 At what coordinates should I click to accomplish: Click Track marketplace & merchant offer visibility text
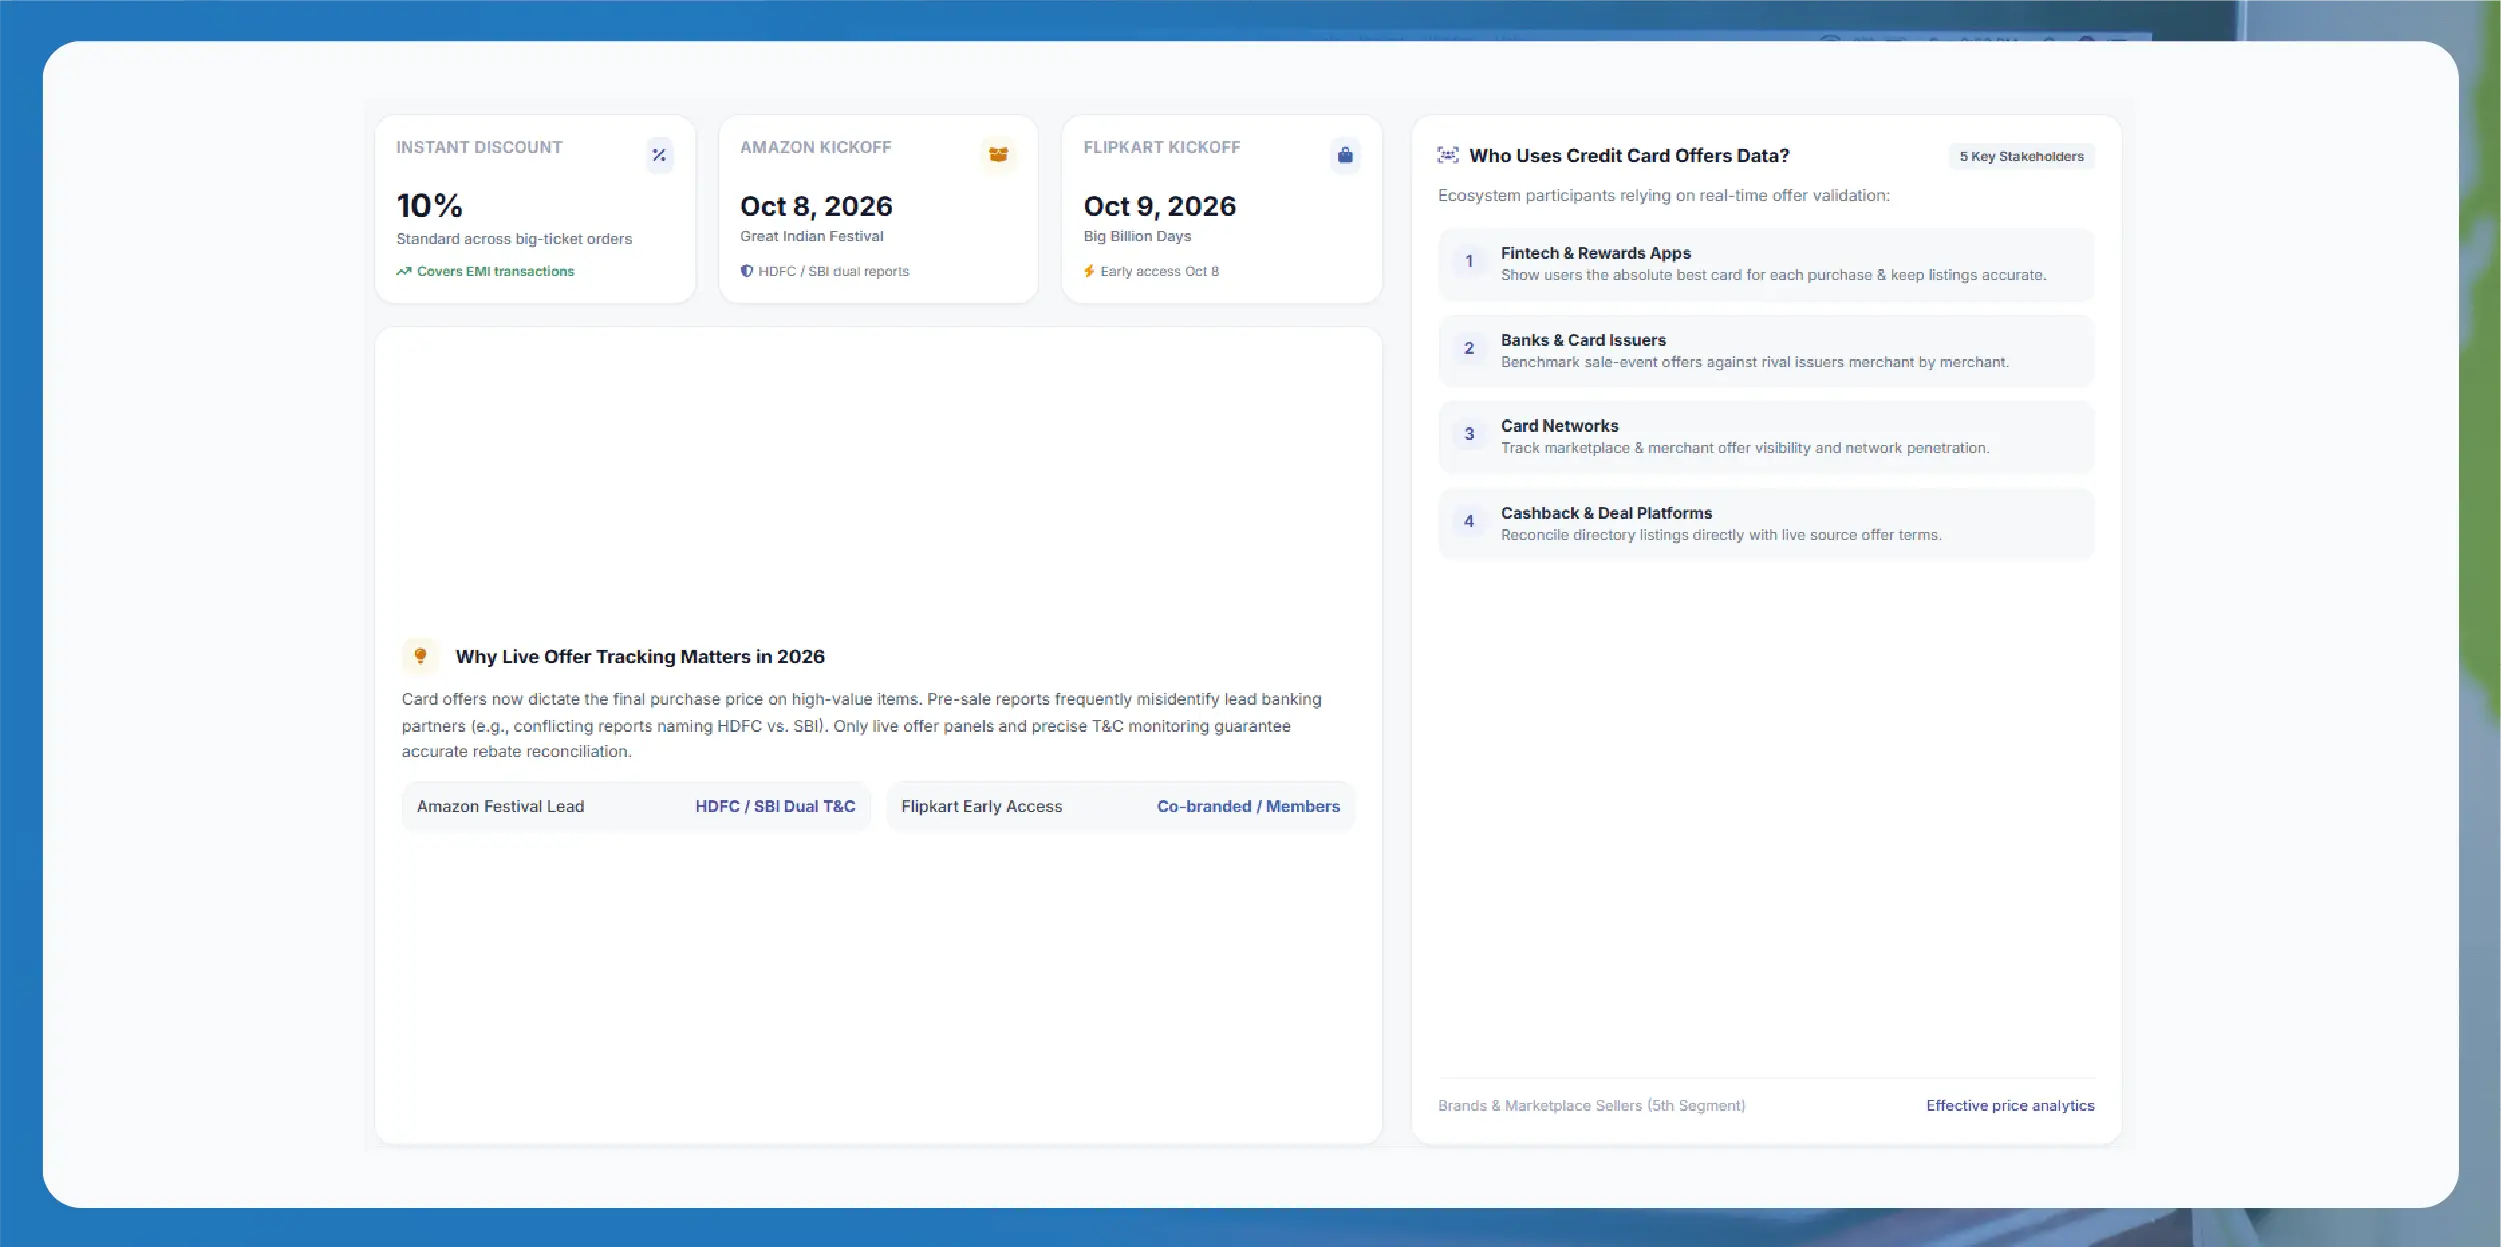(x=1745, y=448)
